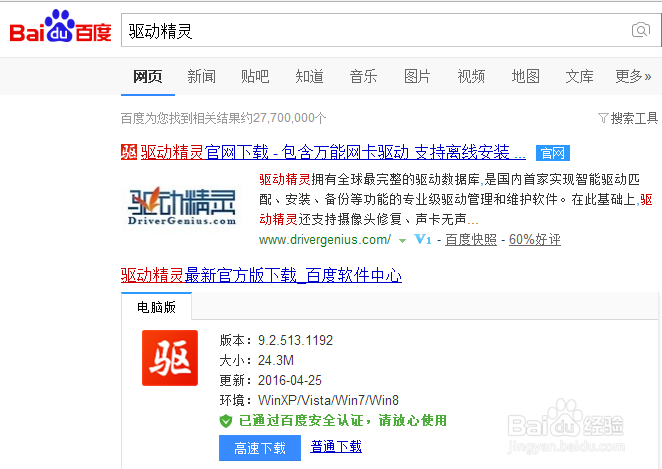This screenshot has height=469, width=662.
Task: Open 百度快照 cached page link
Action: 471,240
